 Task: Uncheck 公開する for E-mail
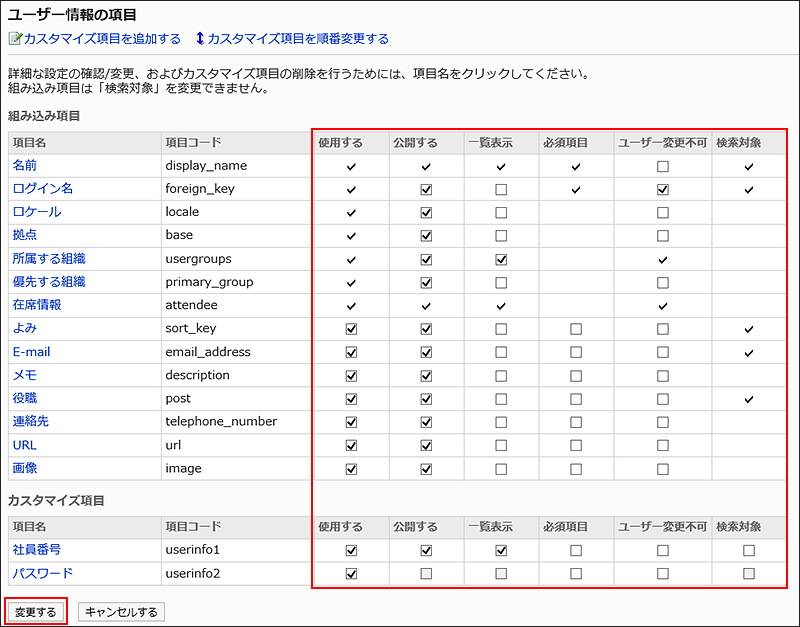pyautogui.click(x=426, y=352)
